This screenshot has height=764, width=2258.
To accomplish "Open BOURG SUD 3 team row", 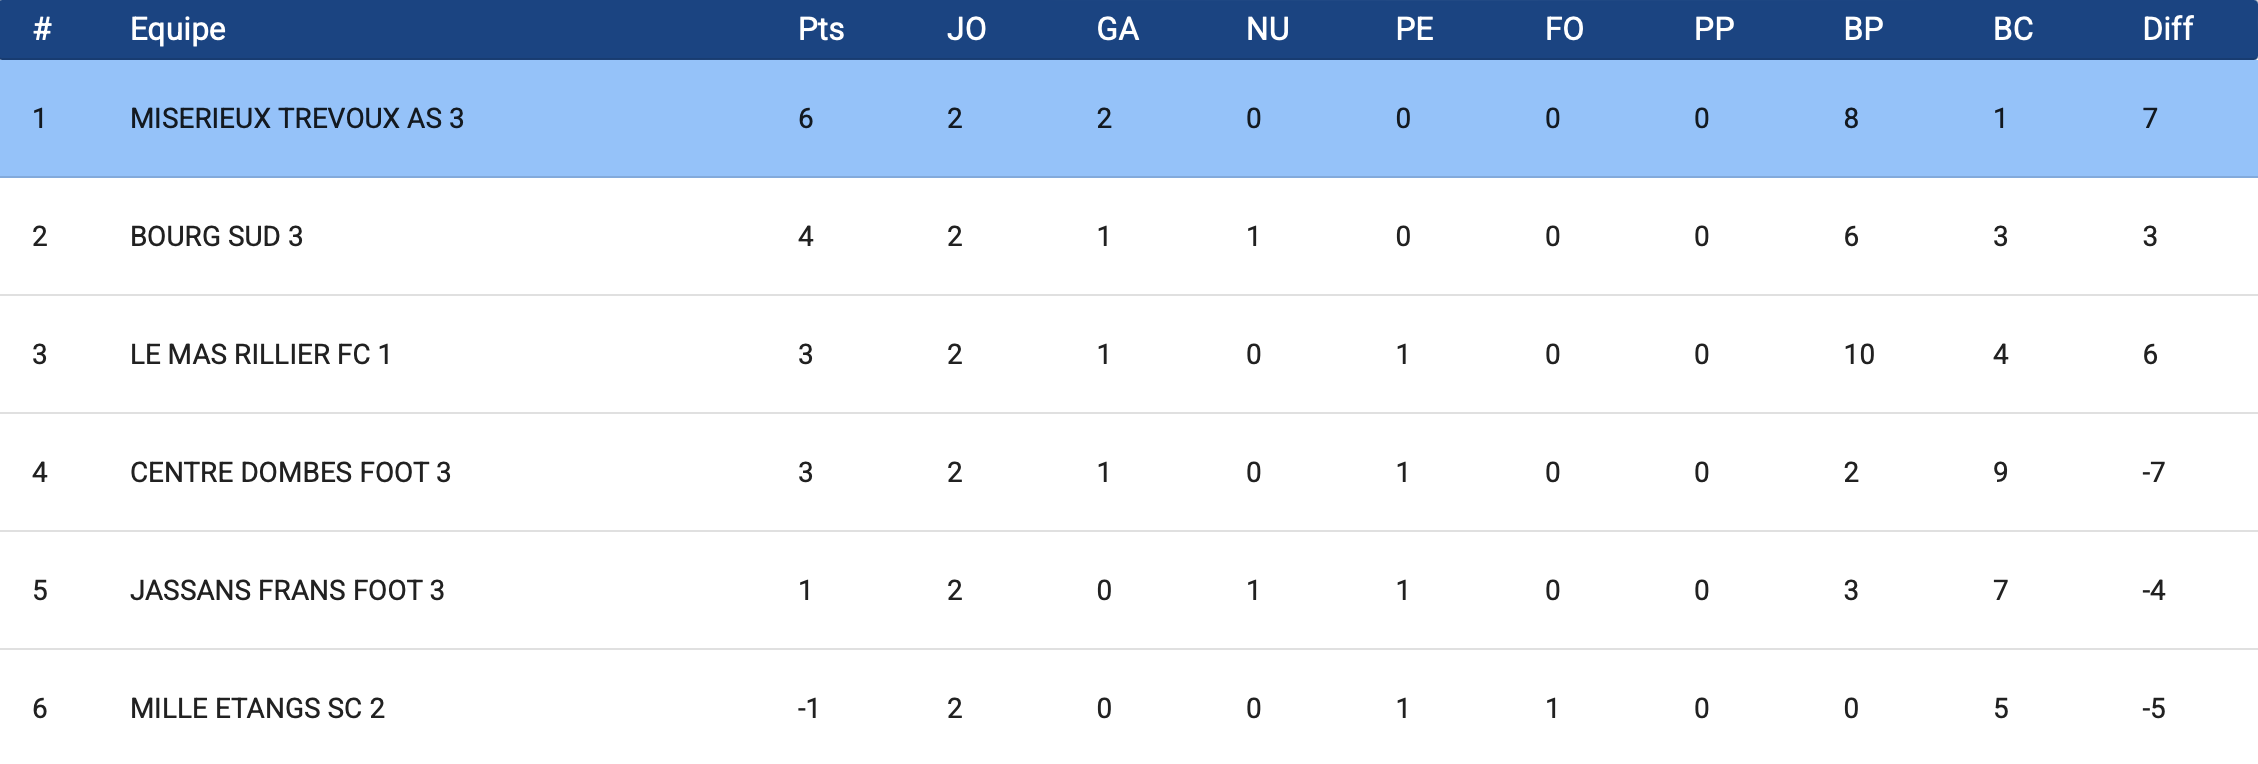I will click(x=216, y=236).
